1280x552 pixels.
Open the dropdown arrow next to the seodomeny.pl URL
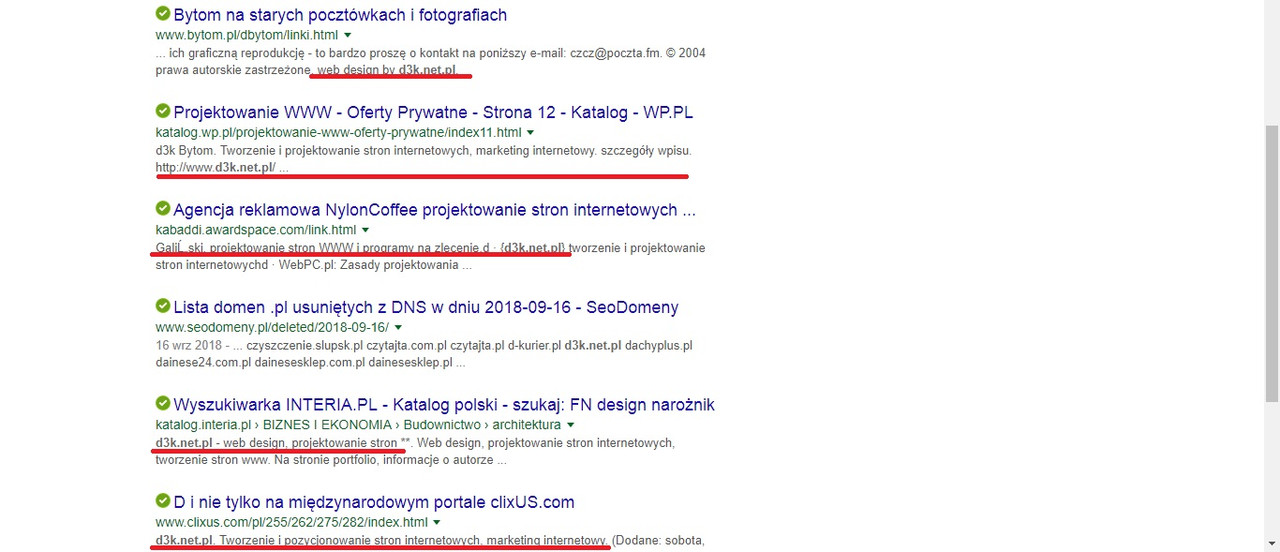[x=398, y=328]
